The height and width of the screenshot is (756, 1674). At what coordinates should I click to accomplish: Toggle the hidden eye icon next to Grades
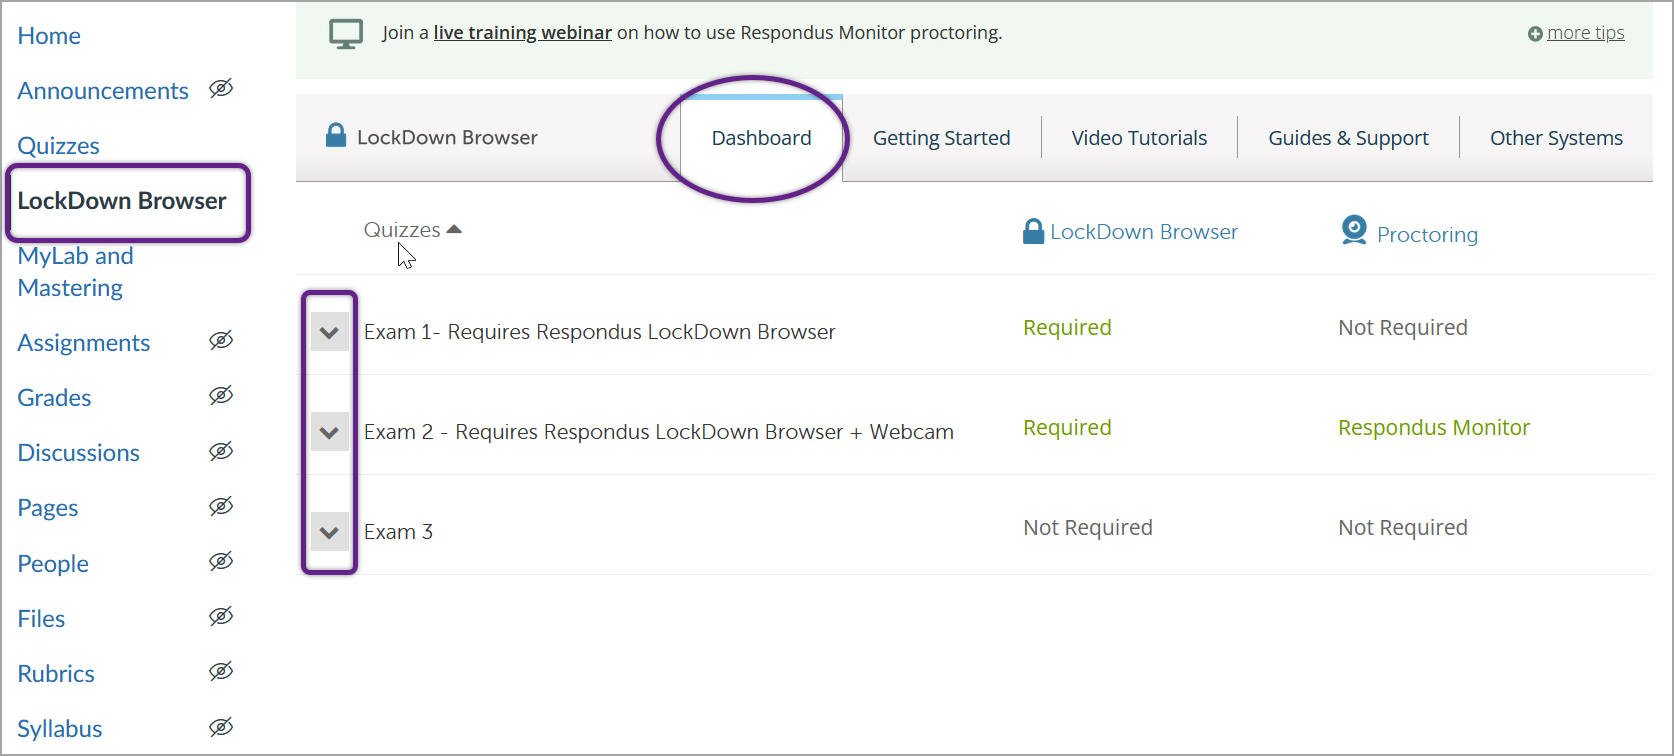pyautogui.click(x=221, y=395)
